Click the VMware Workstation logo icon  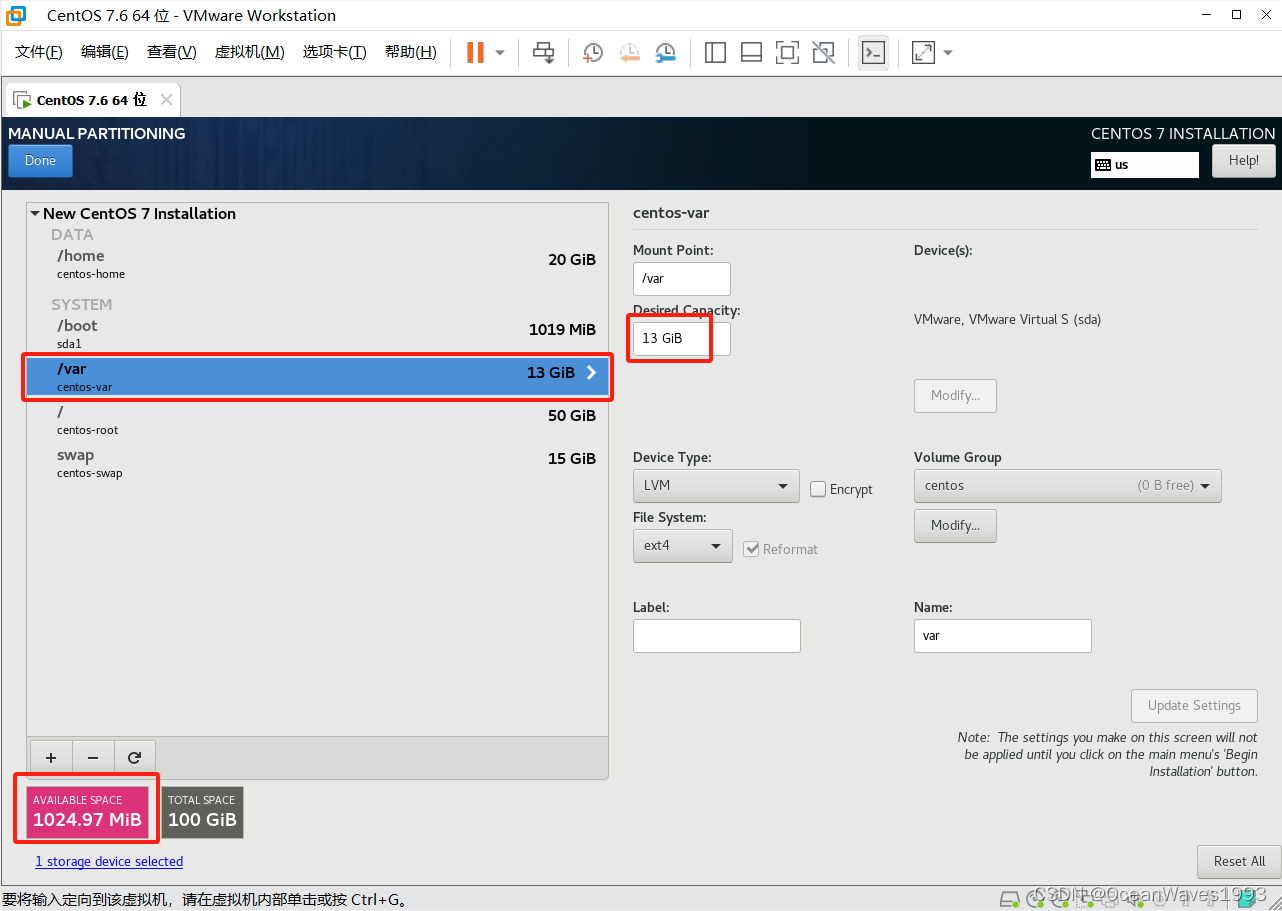(16, 15)
